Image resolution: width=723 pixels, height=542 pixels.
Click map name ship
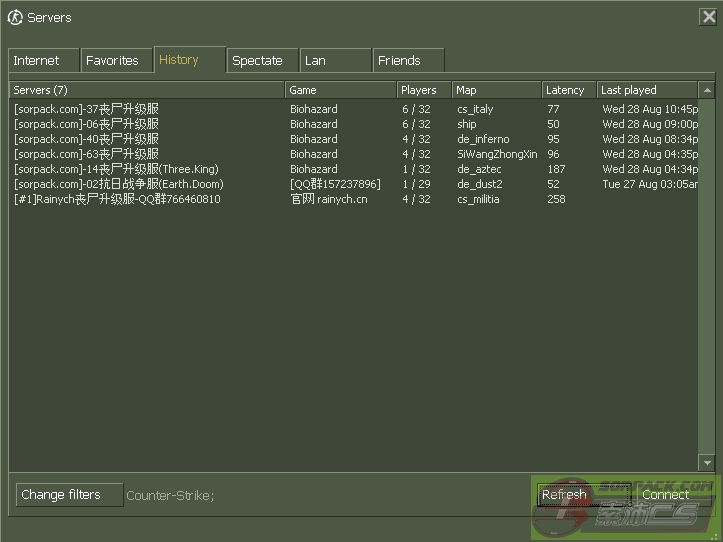click(467, 125)
